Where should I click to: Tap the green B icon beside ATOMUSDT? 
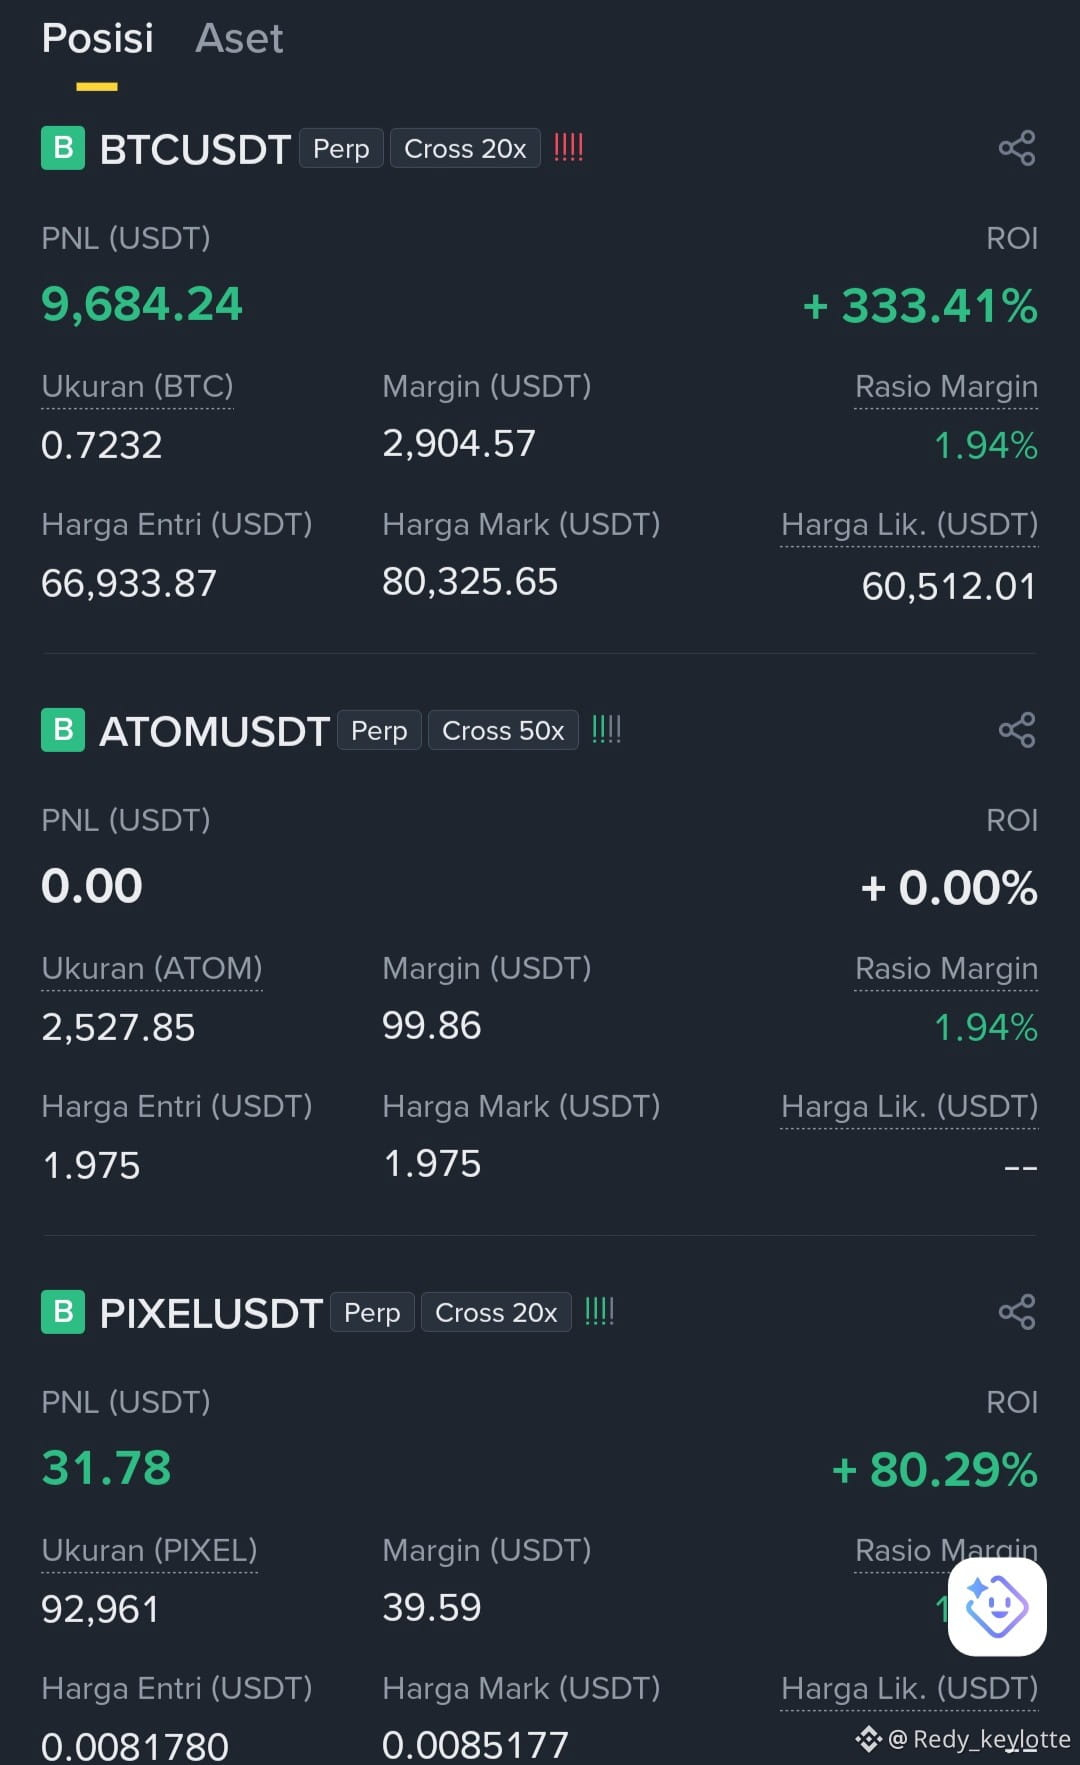coord(63,730)
